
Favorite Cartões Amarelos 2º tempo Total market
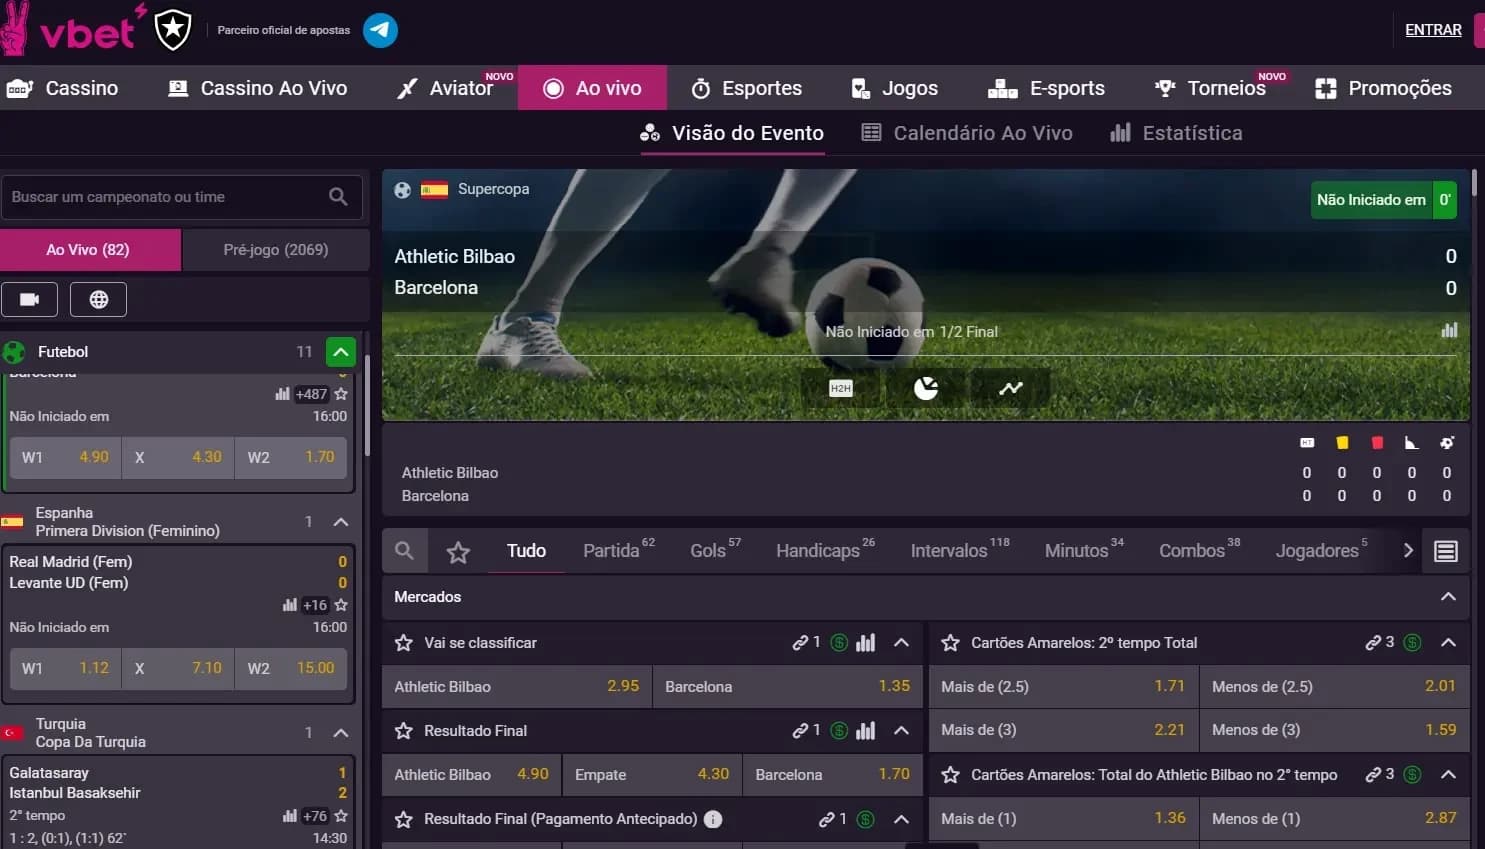(x=951, y=643)
